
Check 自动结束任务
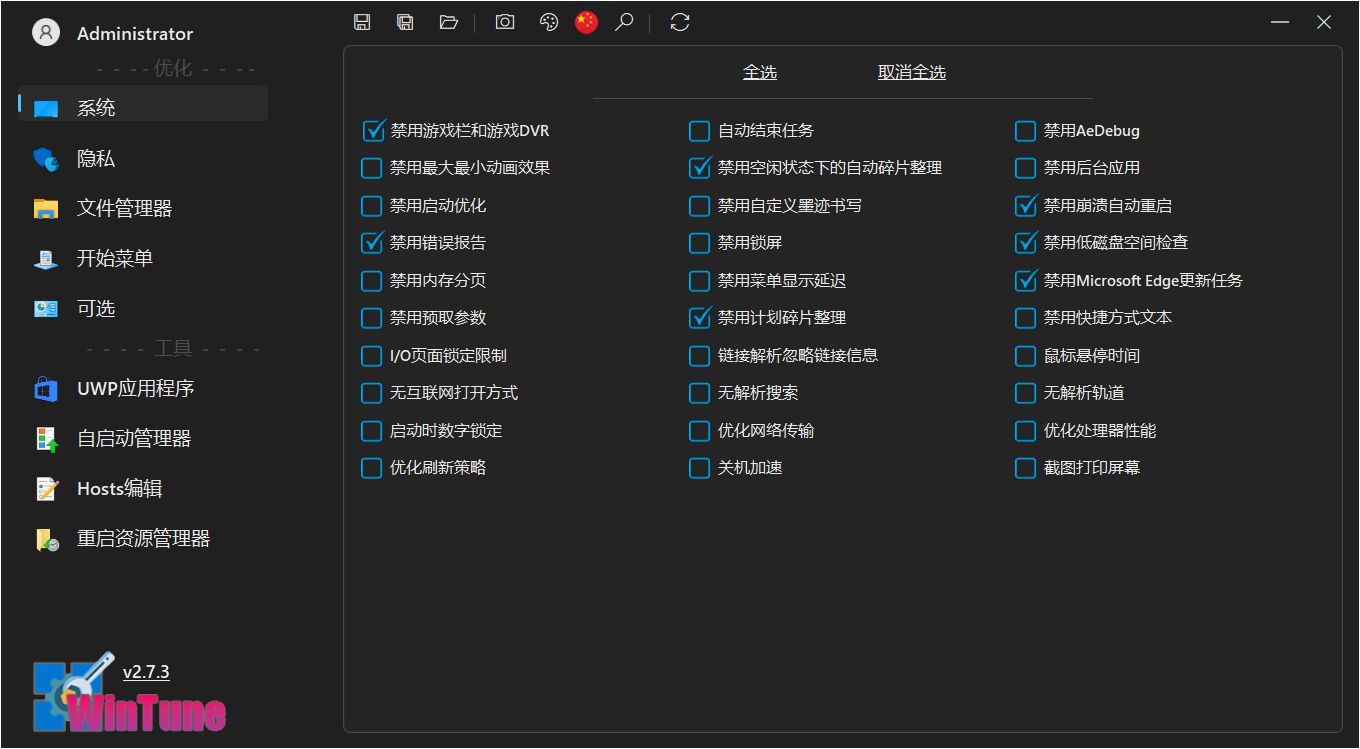(x=700, y=131)
